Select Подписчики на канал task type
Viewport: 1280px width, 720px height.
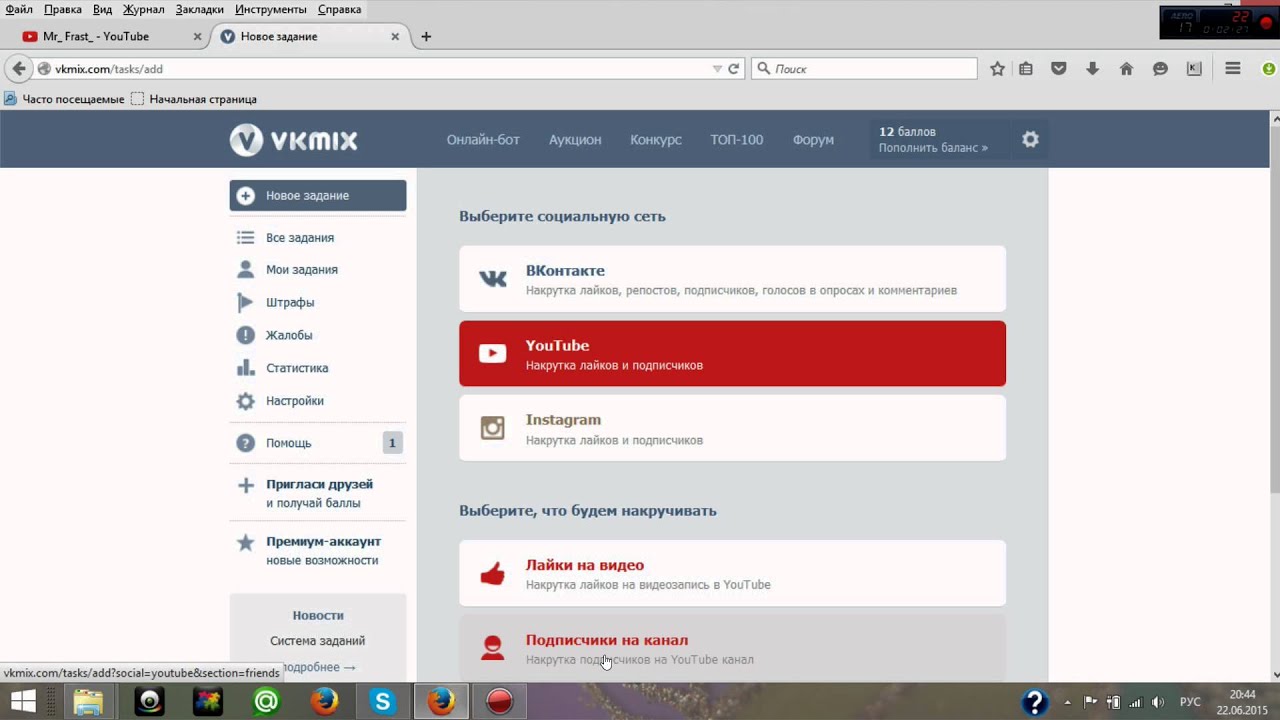pyautogui.click(x=732, y=647)
